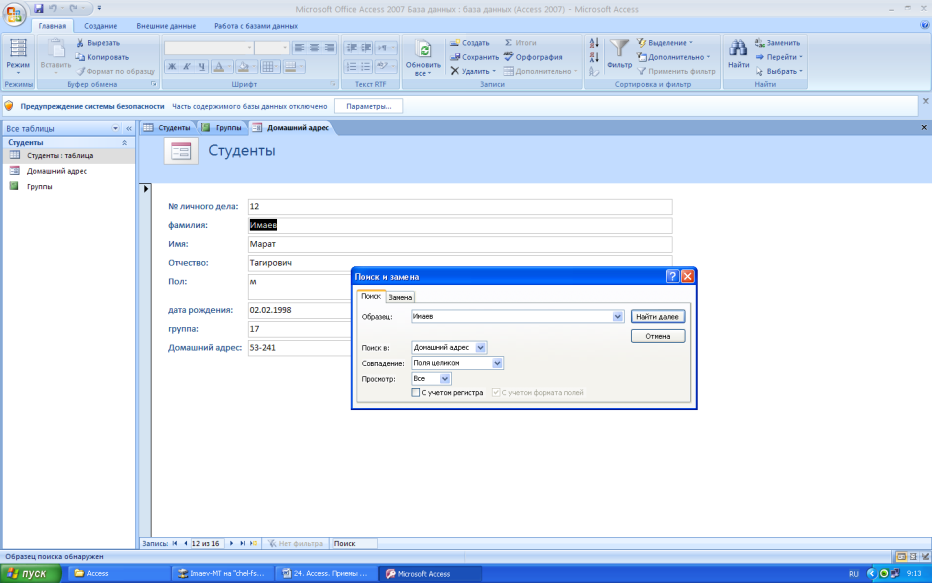Save via quick access toolbar icon
Image resolution: width=932 pixels, height=583 pixels.
pos(39,8)
